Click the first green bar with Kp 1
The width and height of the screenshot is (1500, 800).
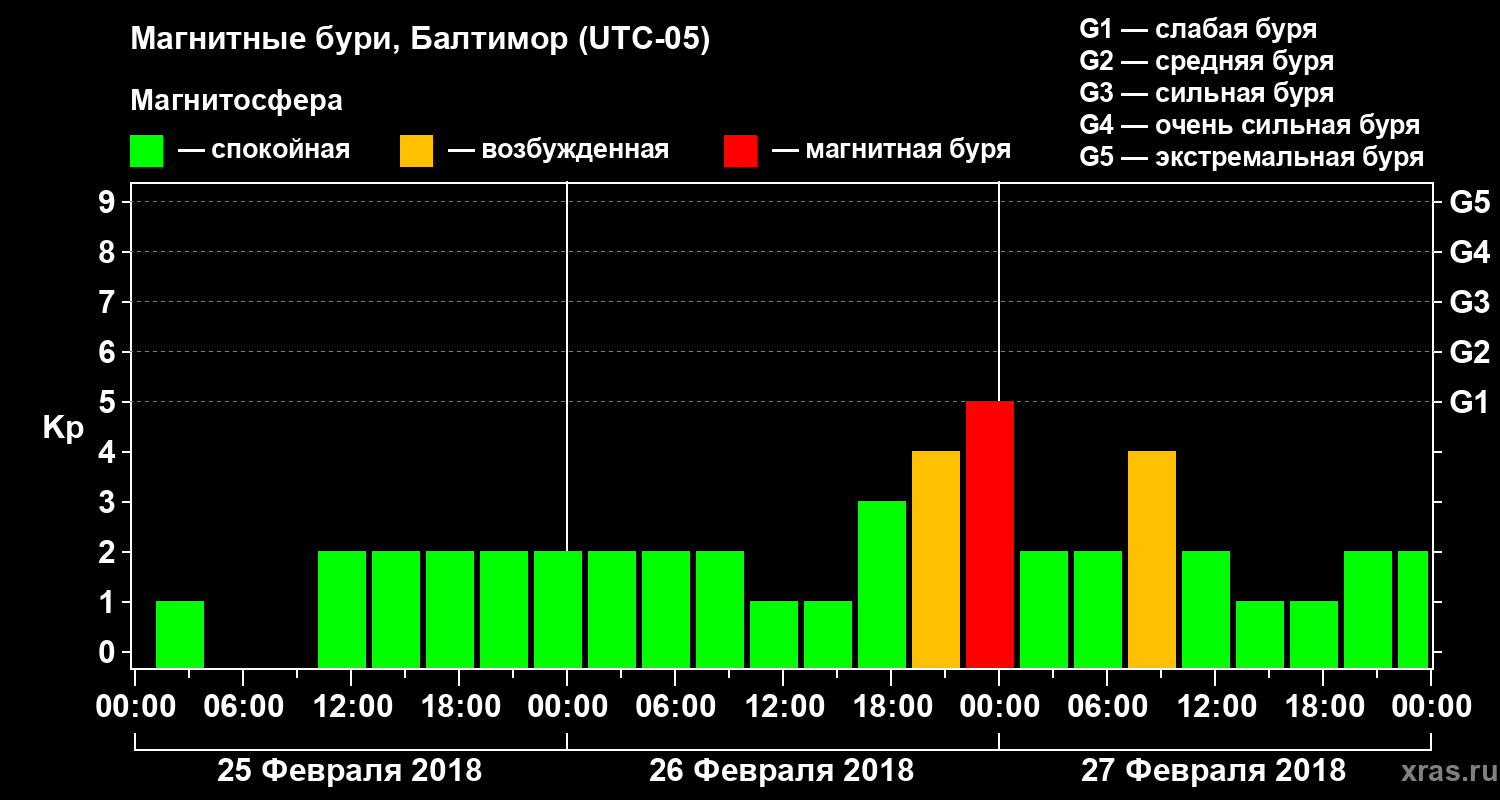[x=180, y=634]
